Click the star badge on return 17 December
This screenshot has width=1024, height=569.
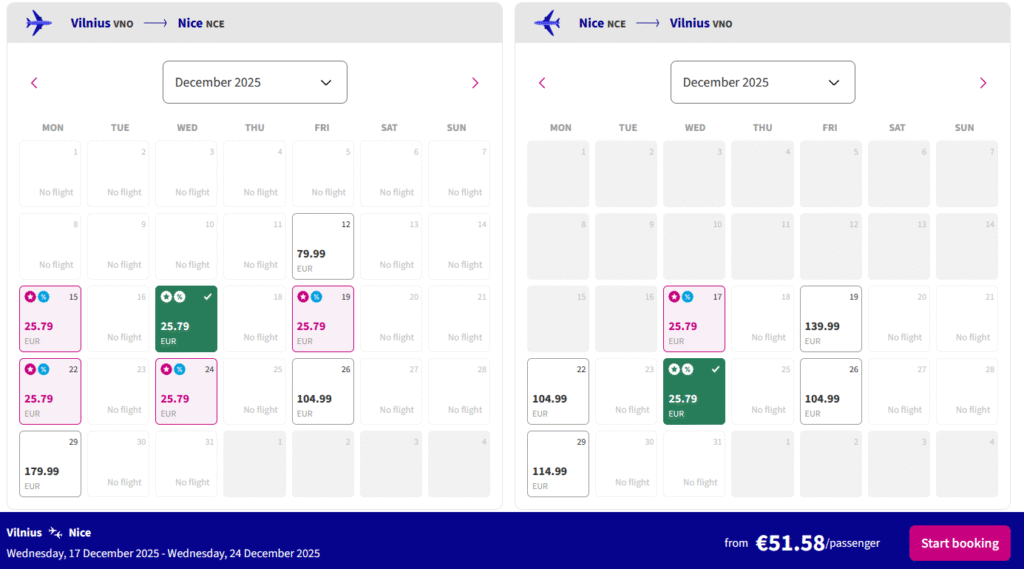coord(674,297)
